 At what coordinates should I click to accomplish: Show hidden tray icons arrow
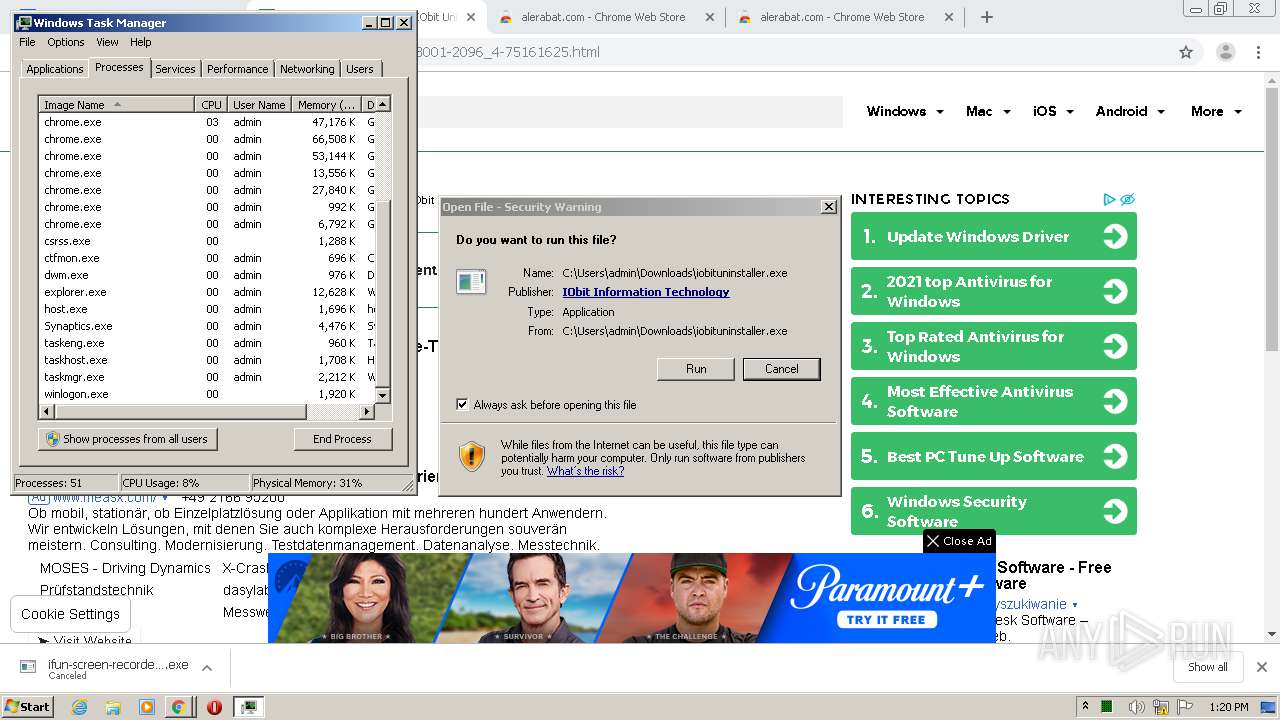tap(1085, 707)
